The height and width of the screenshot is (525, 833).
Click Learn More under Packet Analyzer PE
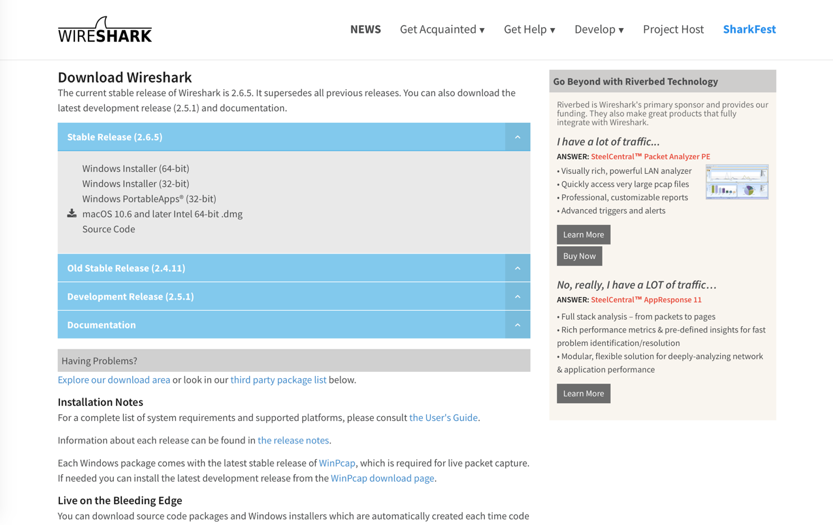point(583,234)
